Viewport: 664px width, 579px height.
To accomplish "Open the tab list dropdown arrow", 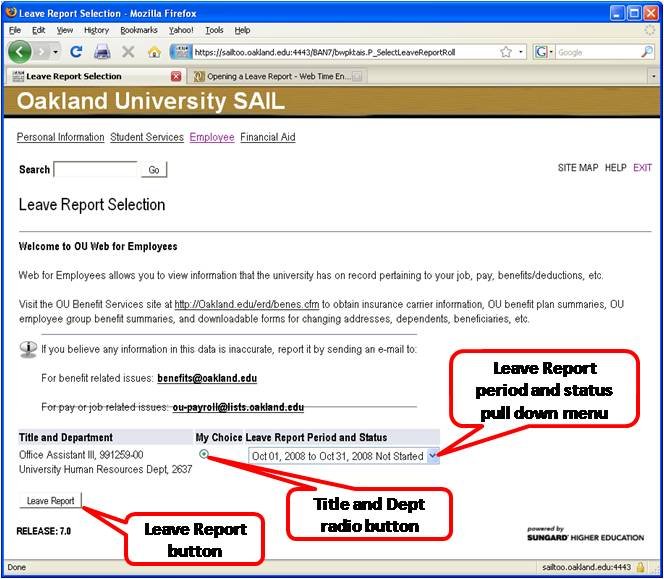I will click(653, 76).
